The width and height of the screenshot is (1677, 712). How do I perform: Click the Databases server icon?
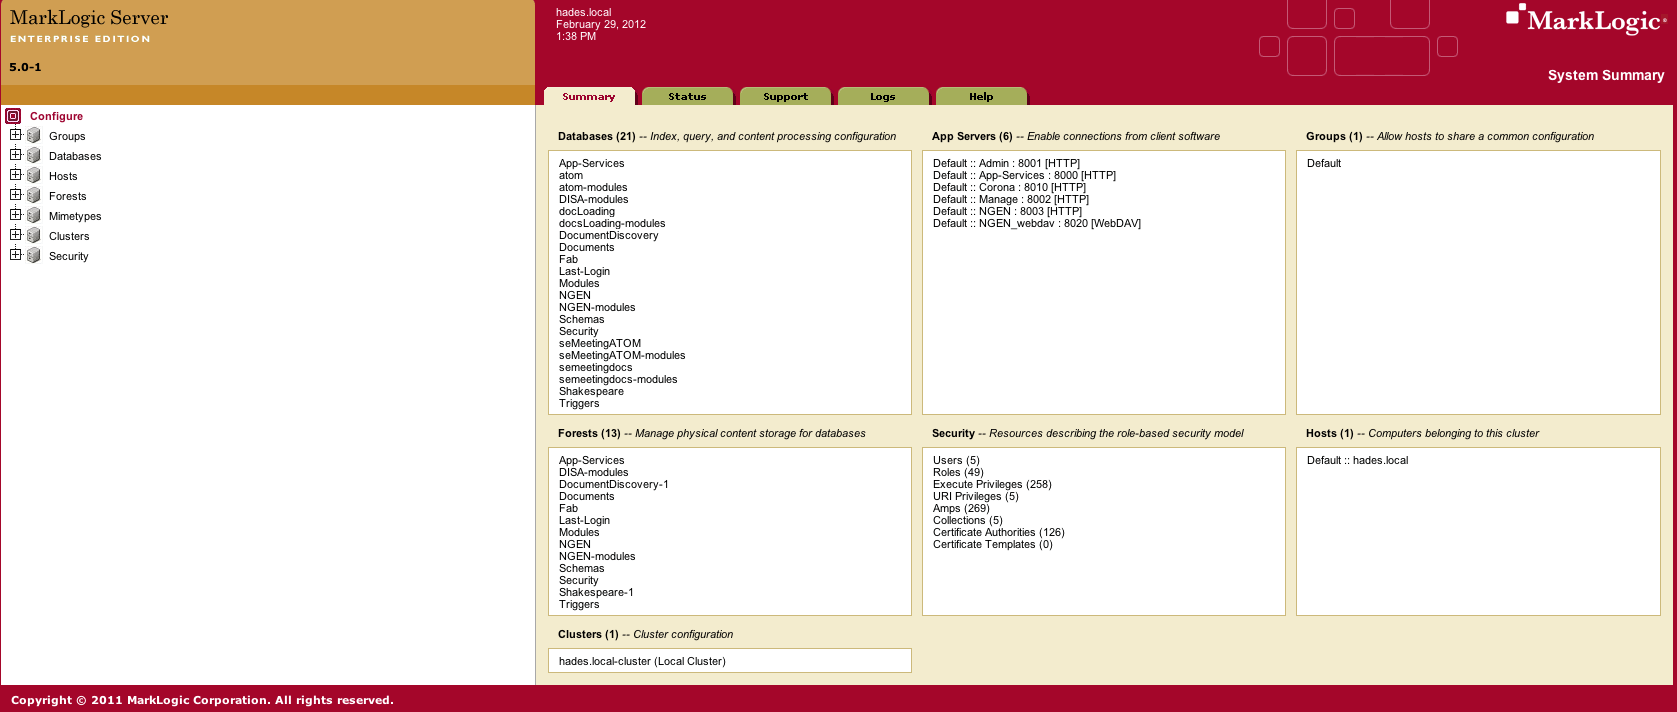[x=34, y=156]
